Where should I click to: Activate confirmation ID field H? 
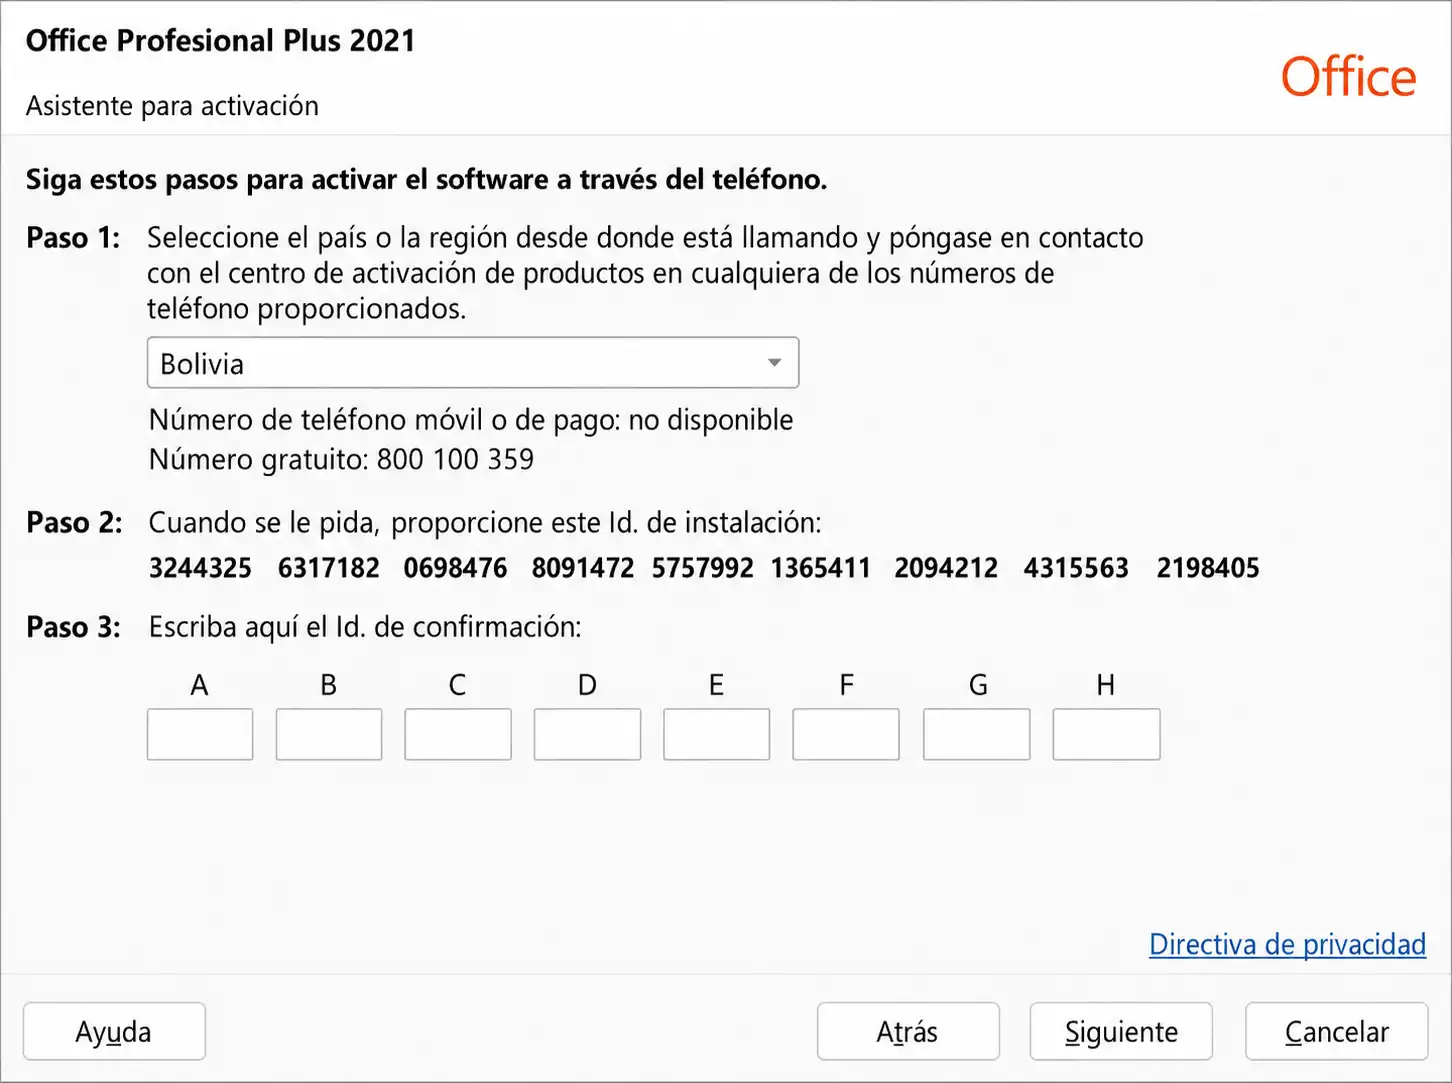[1107, 734]
